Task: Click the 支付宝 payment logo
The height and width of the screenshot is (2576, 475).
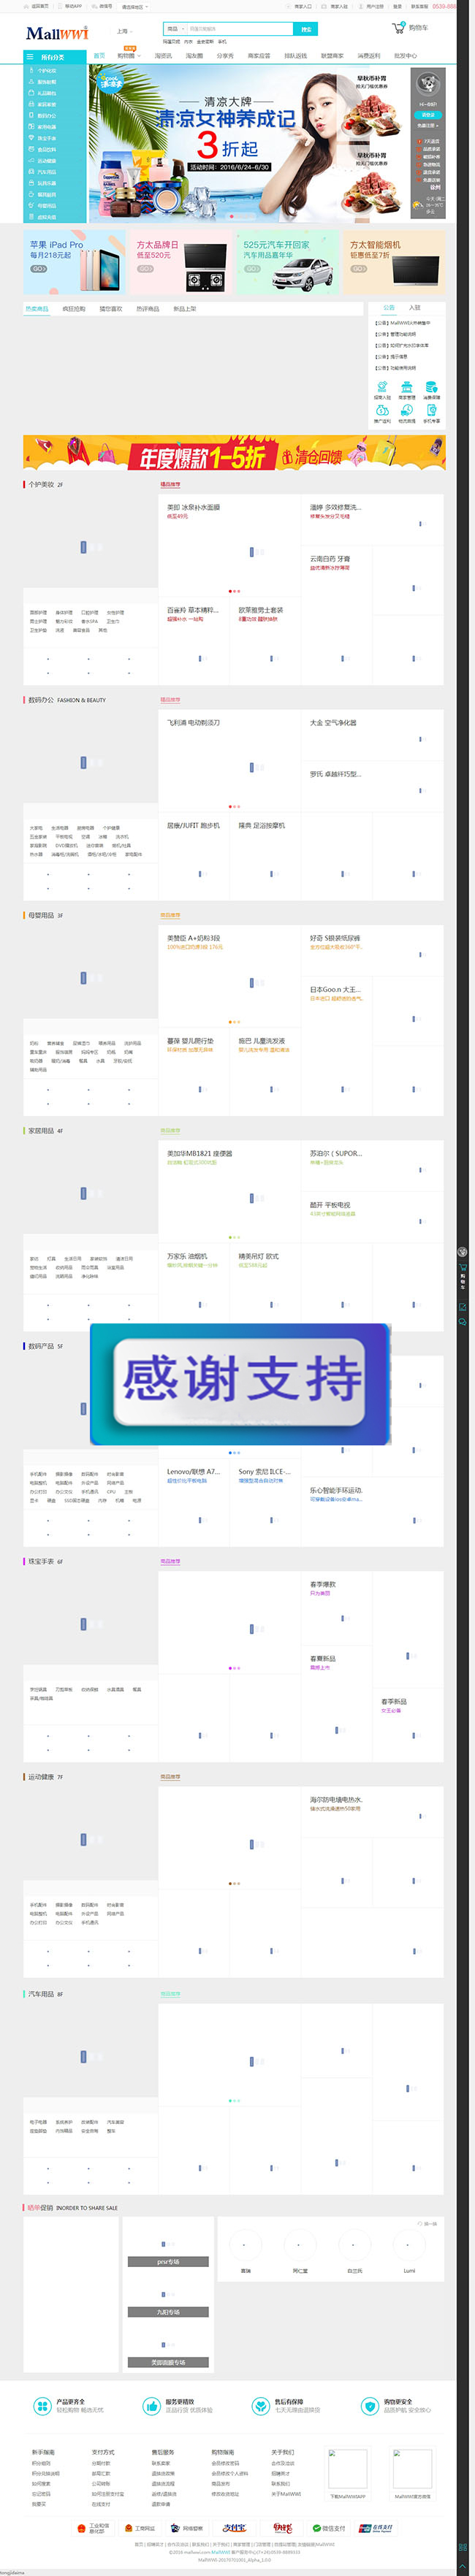Action: [234, 2527]
